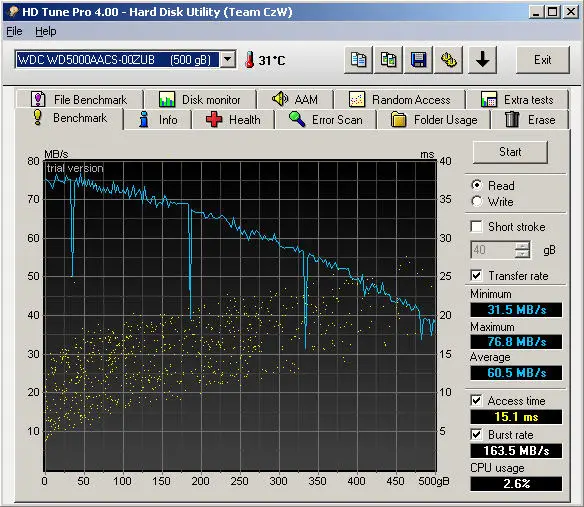Uncheck the Transfer rate checkbox
Screen dimensions: 584x507
[x=476, y=276]
